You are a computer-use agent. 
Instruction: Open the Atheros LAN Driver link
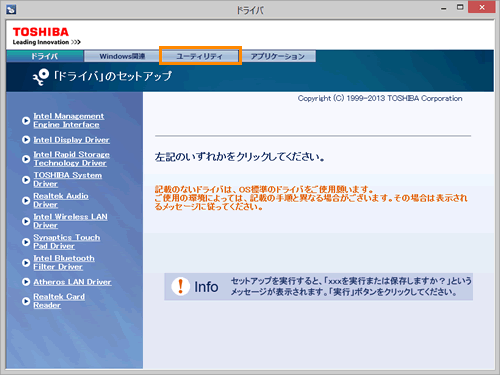pos(72,282)
